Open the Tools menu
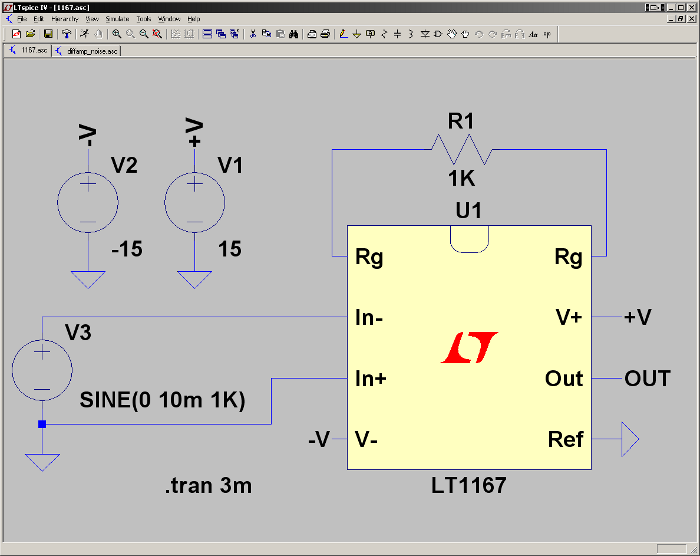700x556 pixels. 144,19
